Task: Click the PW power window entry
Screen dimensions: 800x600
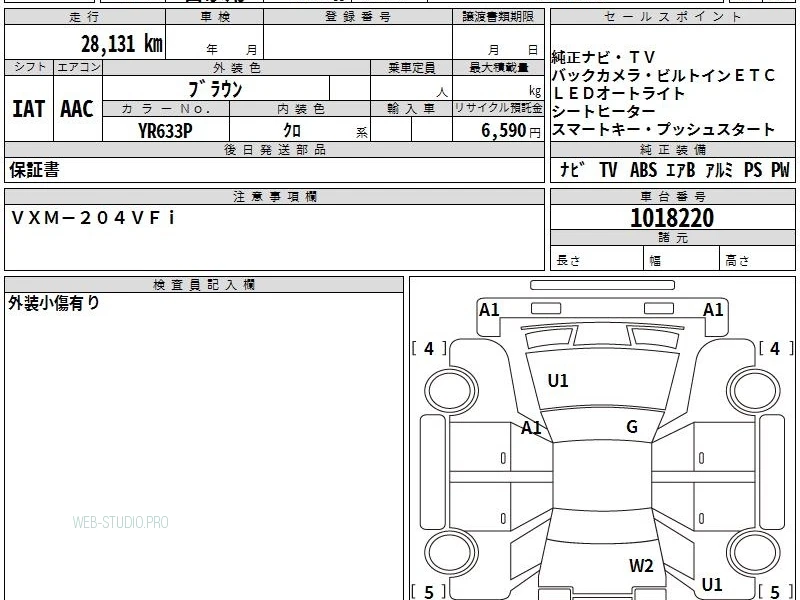Action: coord(780,170)
